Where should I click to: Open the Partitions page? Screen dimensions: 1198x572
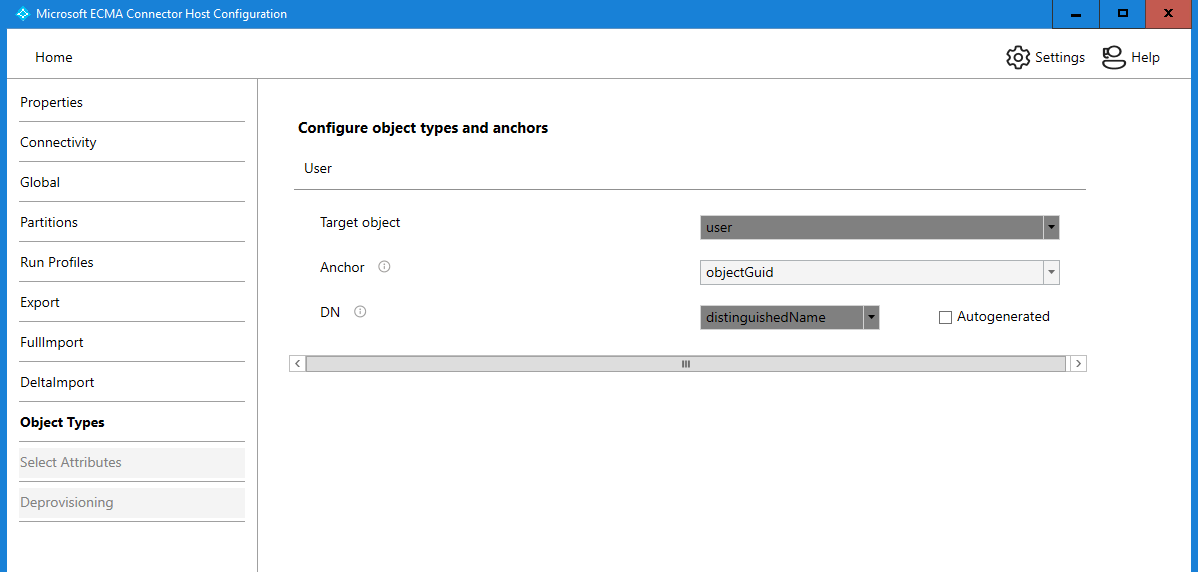(x=49, y=223)
